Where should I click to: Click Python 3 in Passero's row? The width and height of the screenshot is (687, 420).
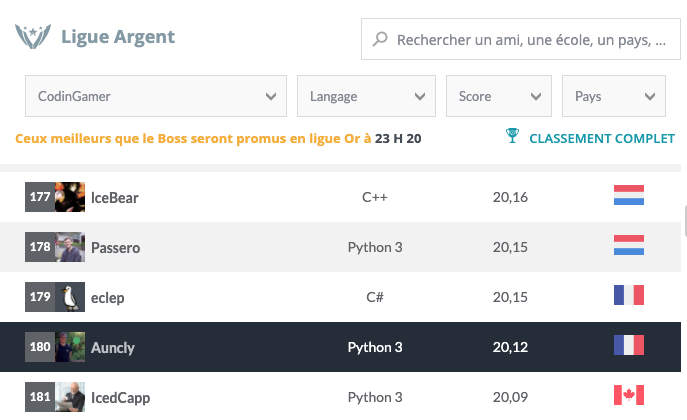pos(375,247)
